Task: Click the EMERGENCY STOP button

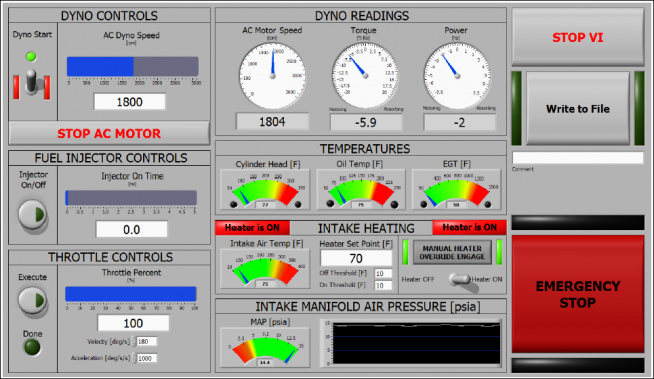Action: [x=578, y=294]
